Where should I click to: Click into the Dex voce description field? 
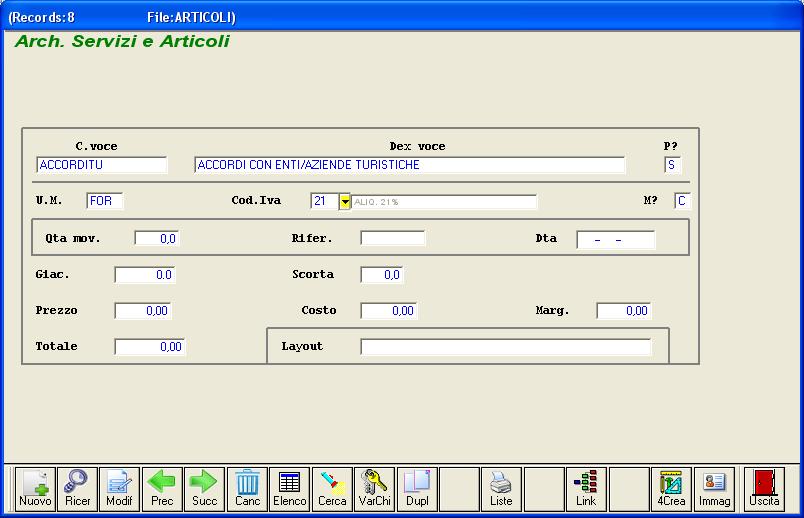(x=410, y=165)
